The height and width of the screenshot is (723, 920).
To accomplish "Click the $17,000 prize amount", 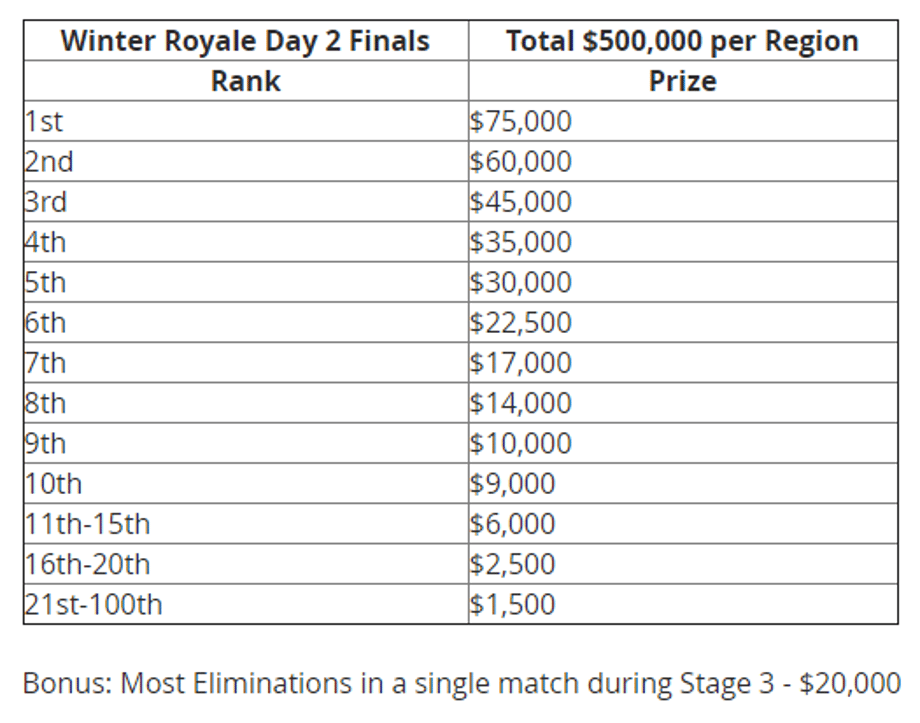I will (x=520, y=363).
